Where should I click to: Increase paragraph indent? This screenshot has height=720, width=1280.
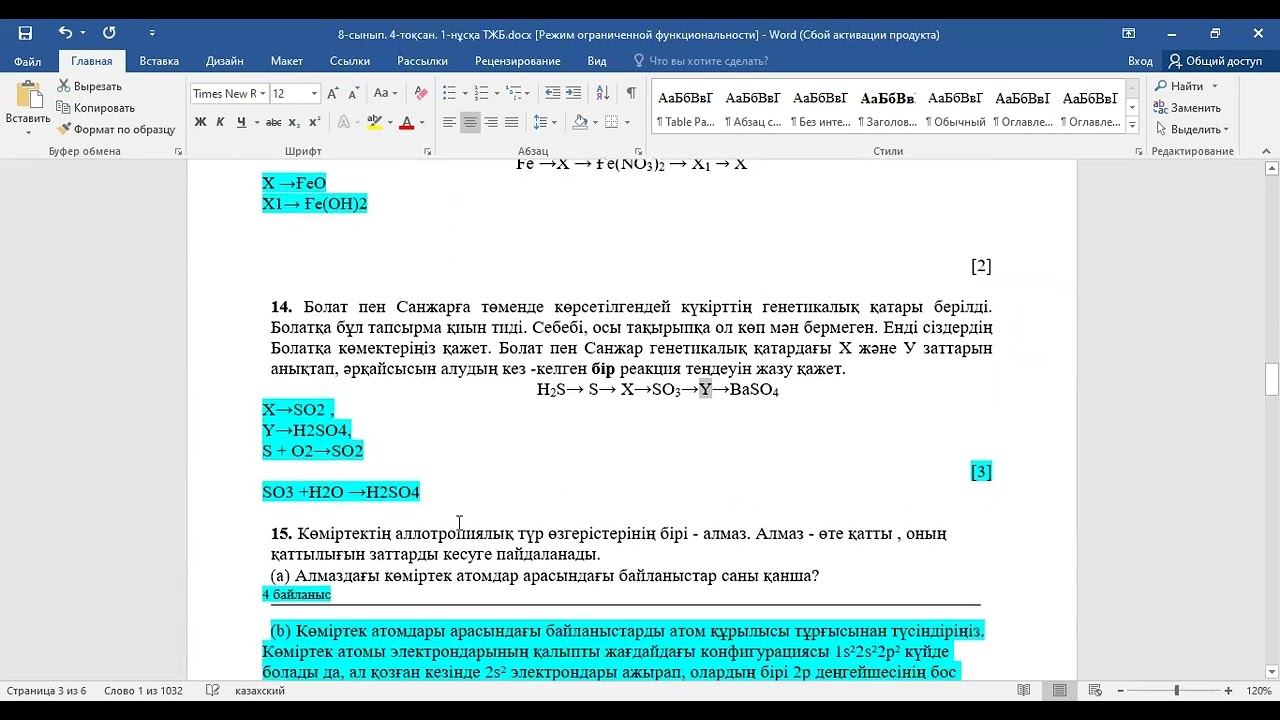pos(571,93)
